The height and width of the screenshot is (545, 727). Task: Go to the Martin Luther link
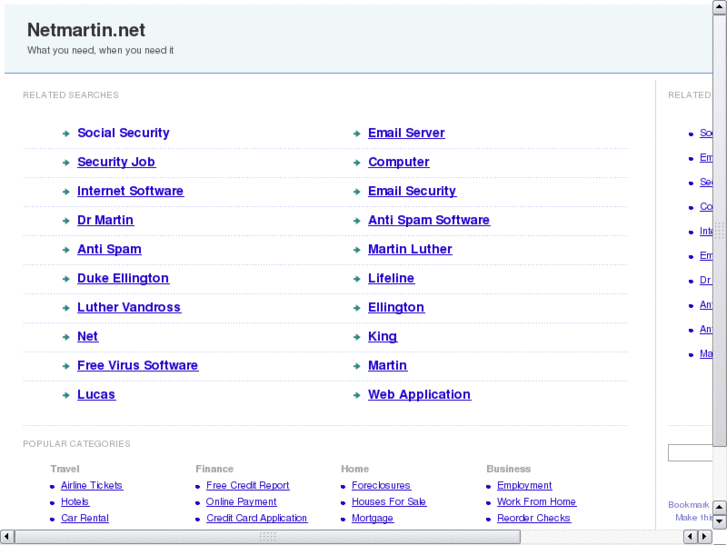click(x=409, y=249)
